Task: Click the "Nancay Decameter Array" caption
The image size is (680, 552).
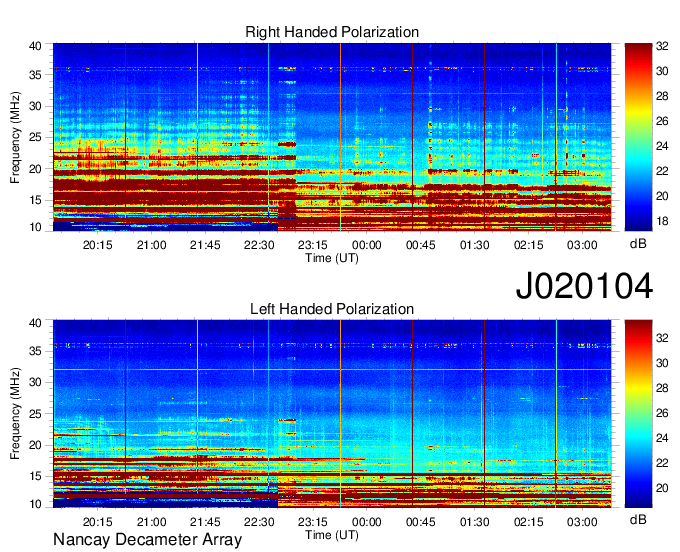Action: [147, 540]
